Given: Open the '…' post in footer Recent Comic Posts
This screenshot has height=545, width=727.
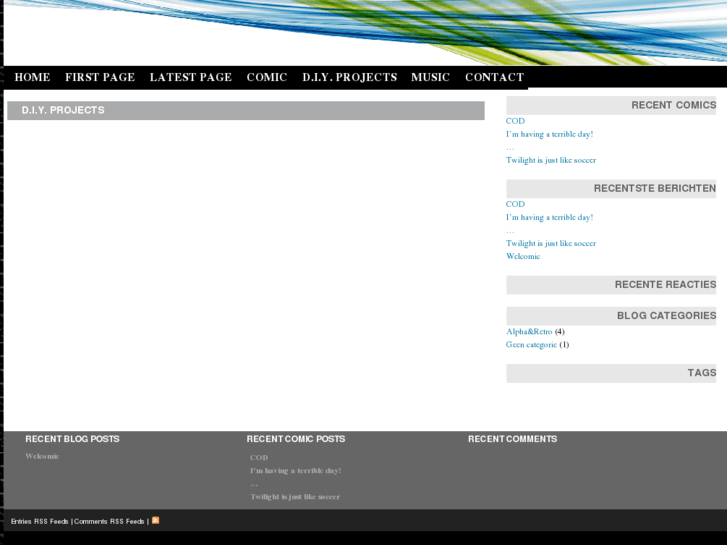Looking at the screenshot, I should tap(254, 484).
